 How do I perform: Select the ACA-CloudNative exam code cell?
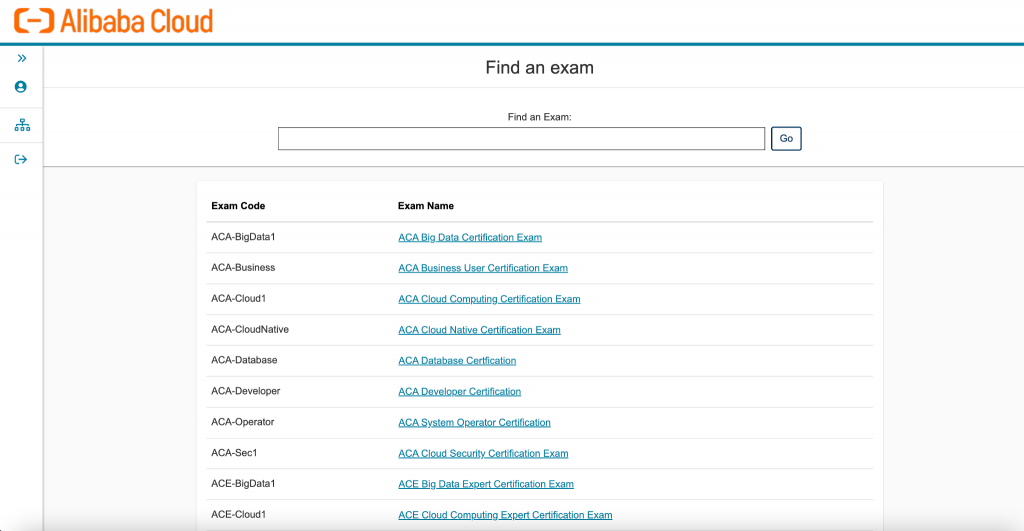click(250, 329)
